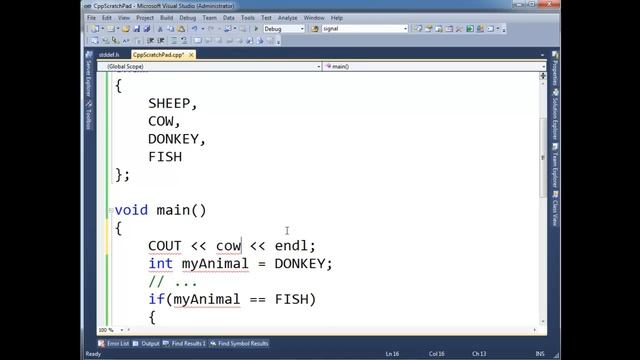Click the Start Page green icon
640x360 pixels.
click(x=470, y=29)
